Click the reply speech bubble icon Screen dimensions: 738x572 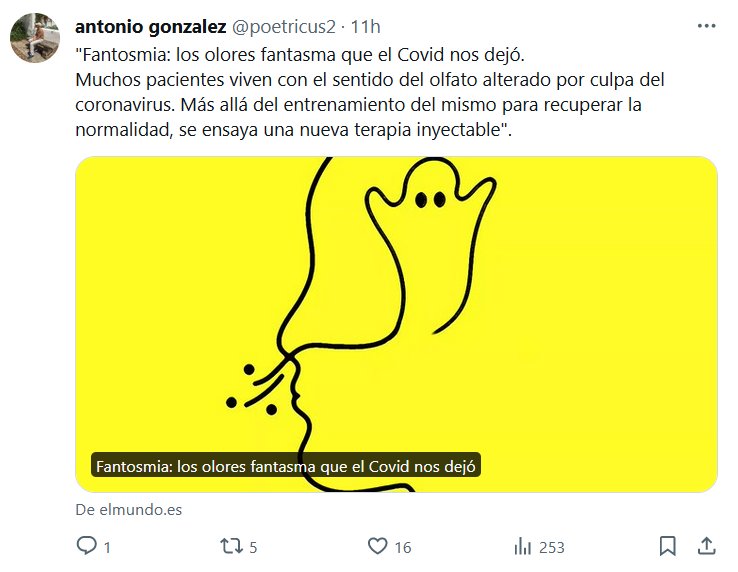point(87,546)
